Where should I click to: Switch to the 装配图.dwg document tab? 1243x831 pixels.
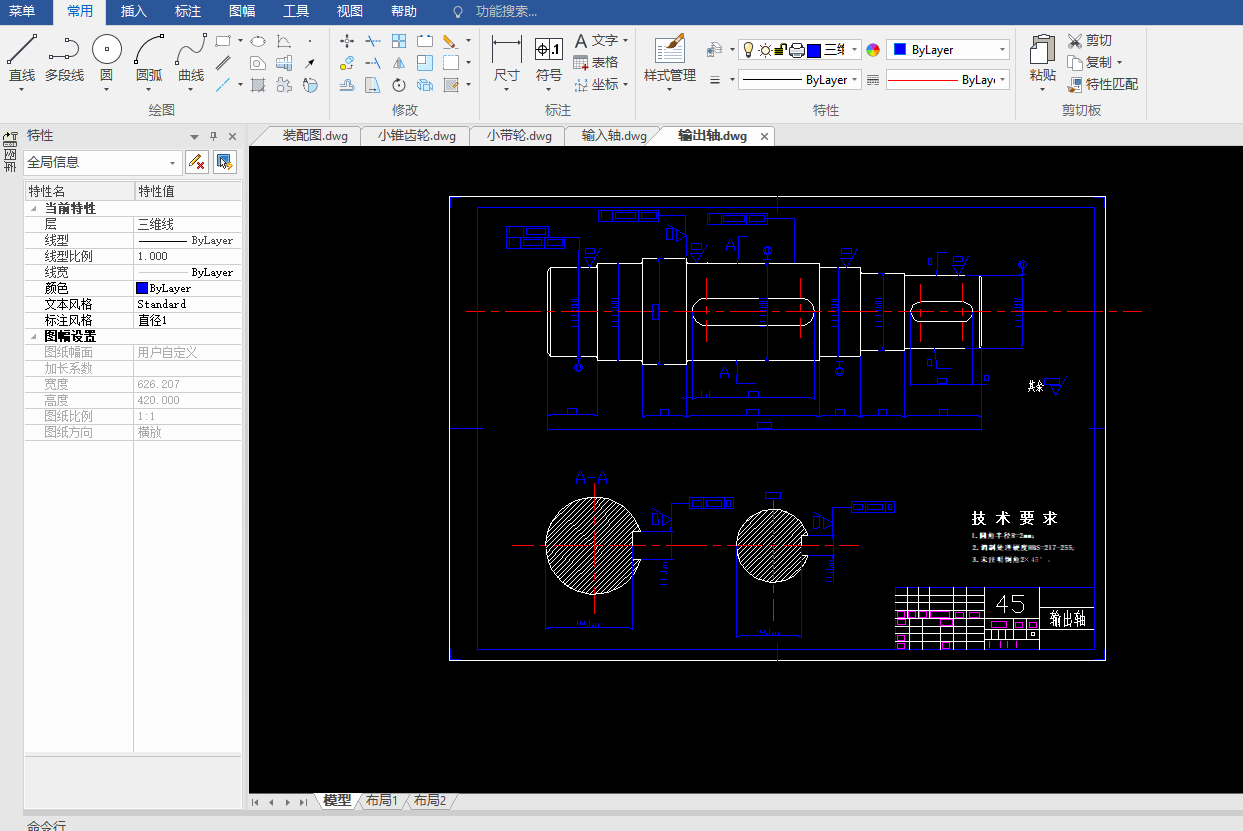pyautogui.click(x=315, y=136)
